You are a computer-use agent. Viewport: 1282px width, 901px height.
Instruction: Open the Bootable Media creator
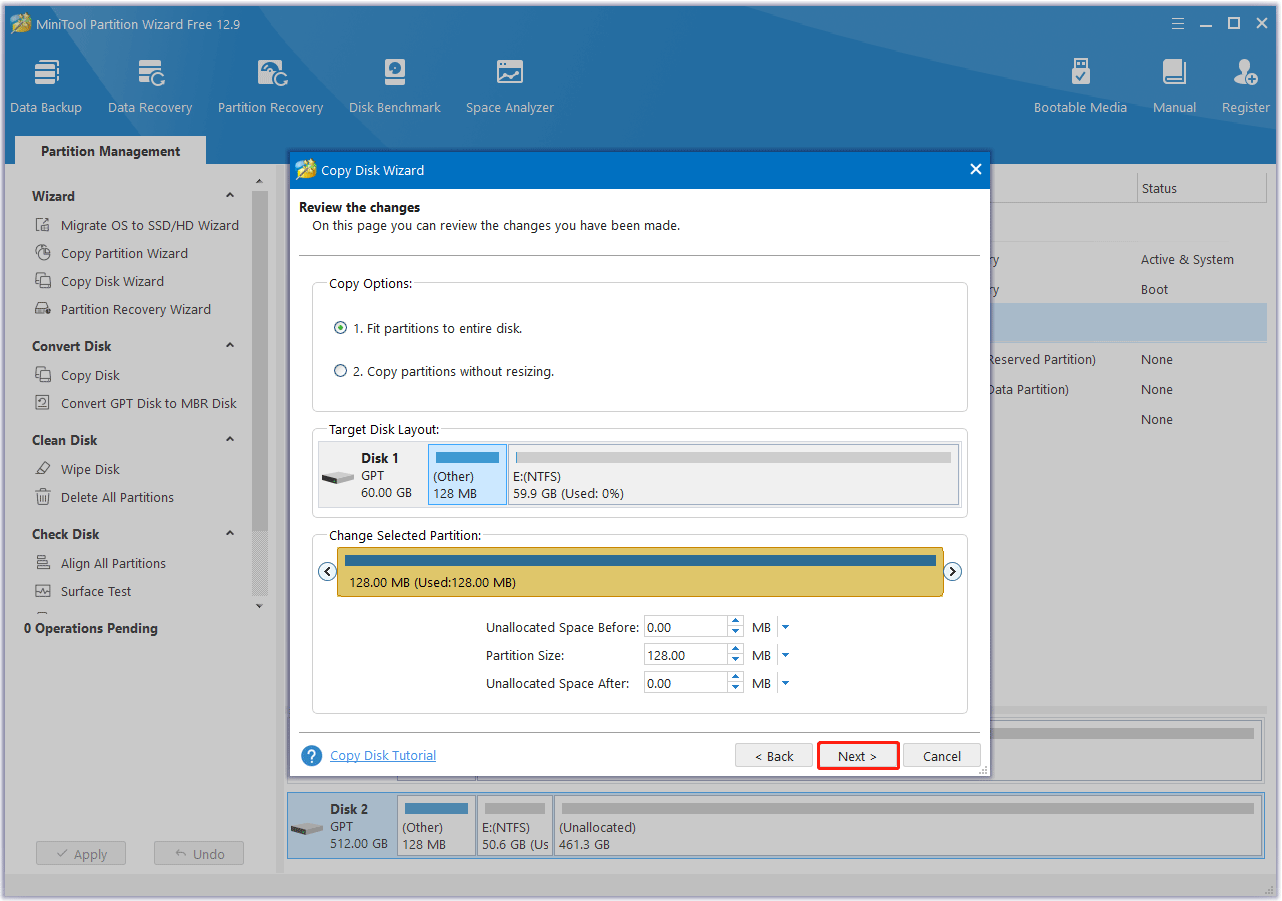click(x=1080, y=84)
